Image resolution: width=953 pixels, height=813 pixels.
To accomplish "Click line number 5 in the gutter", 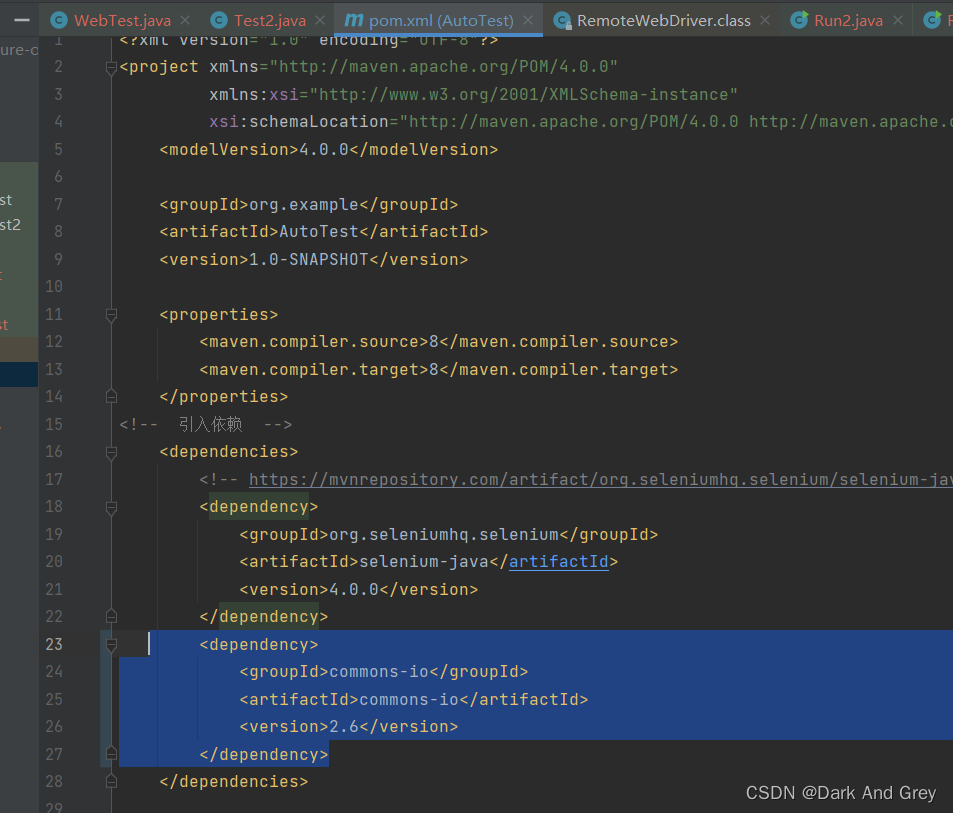I will (58, 149).
